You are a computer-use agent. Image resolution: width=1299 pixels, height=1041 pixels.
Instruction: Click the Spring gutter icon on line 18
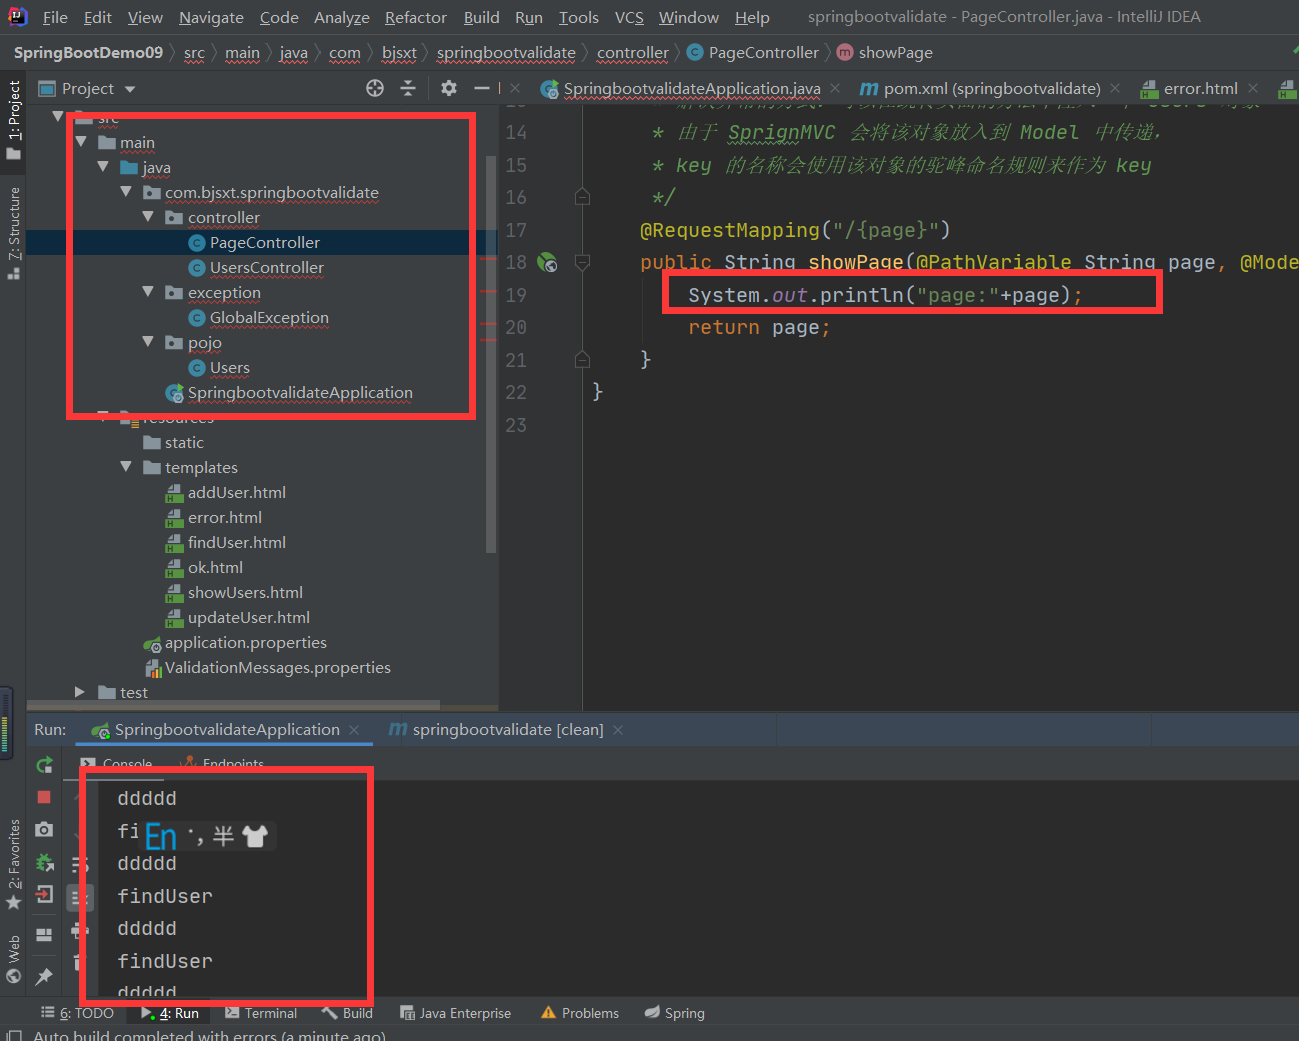pyautogui.click(x=547, y=263)
